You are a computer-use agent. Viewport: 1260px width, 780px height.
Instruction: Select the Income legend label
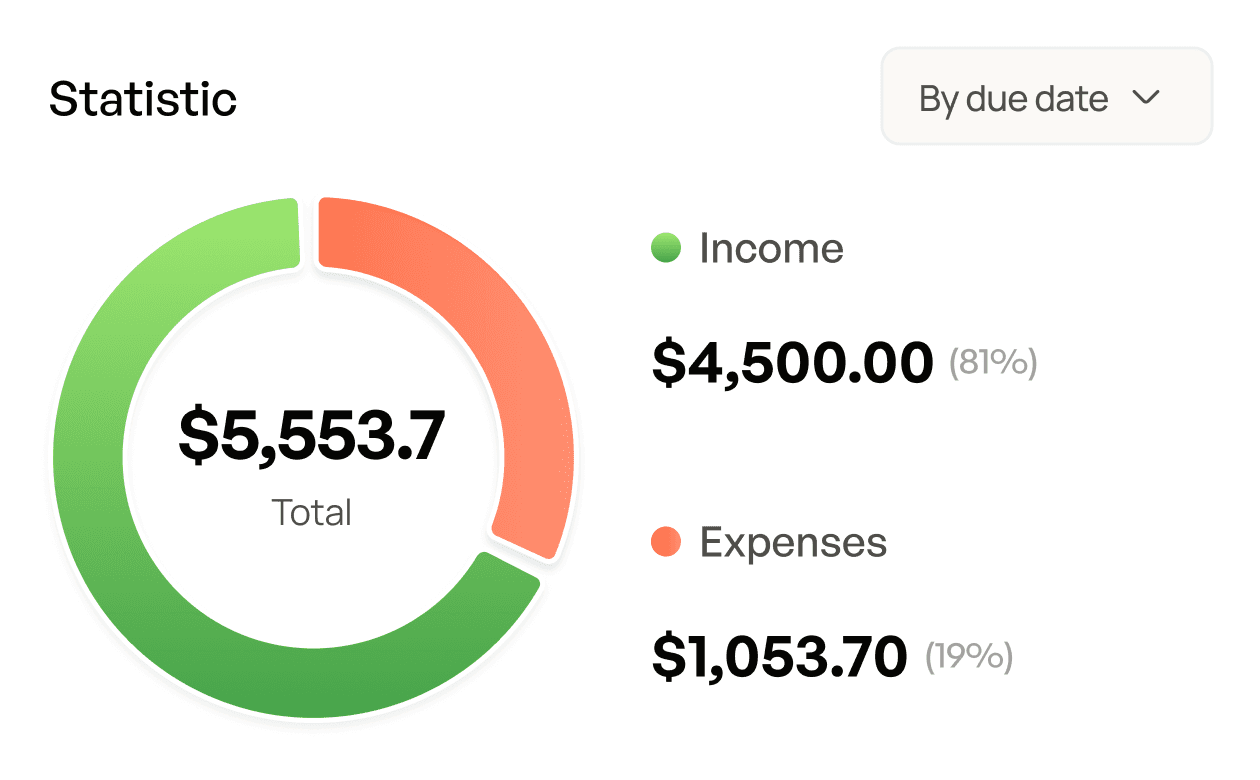click(771, 248)
